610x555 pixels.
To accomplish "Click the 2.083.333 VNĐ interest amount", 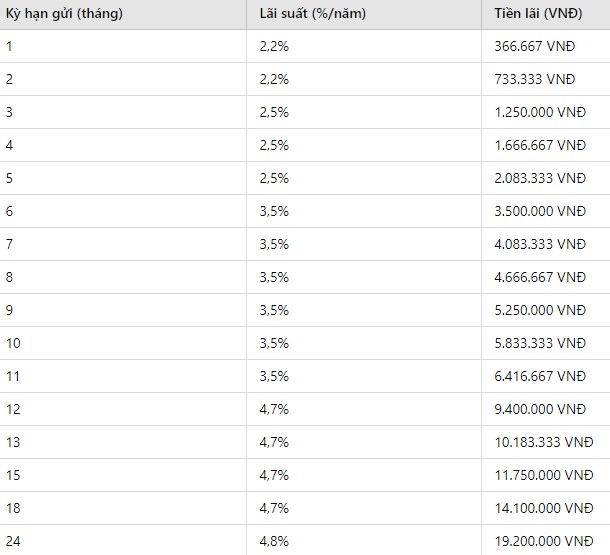I will pyautogui.click(x=540, y=178).
